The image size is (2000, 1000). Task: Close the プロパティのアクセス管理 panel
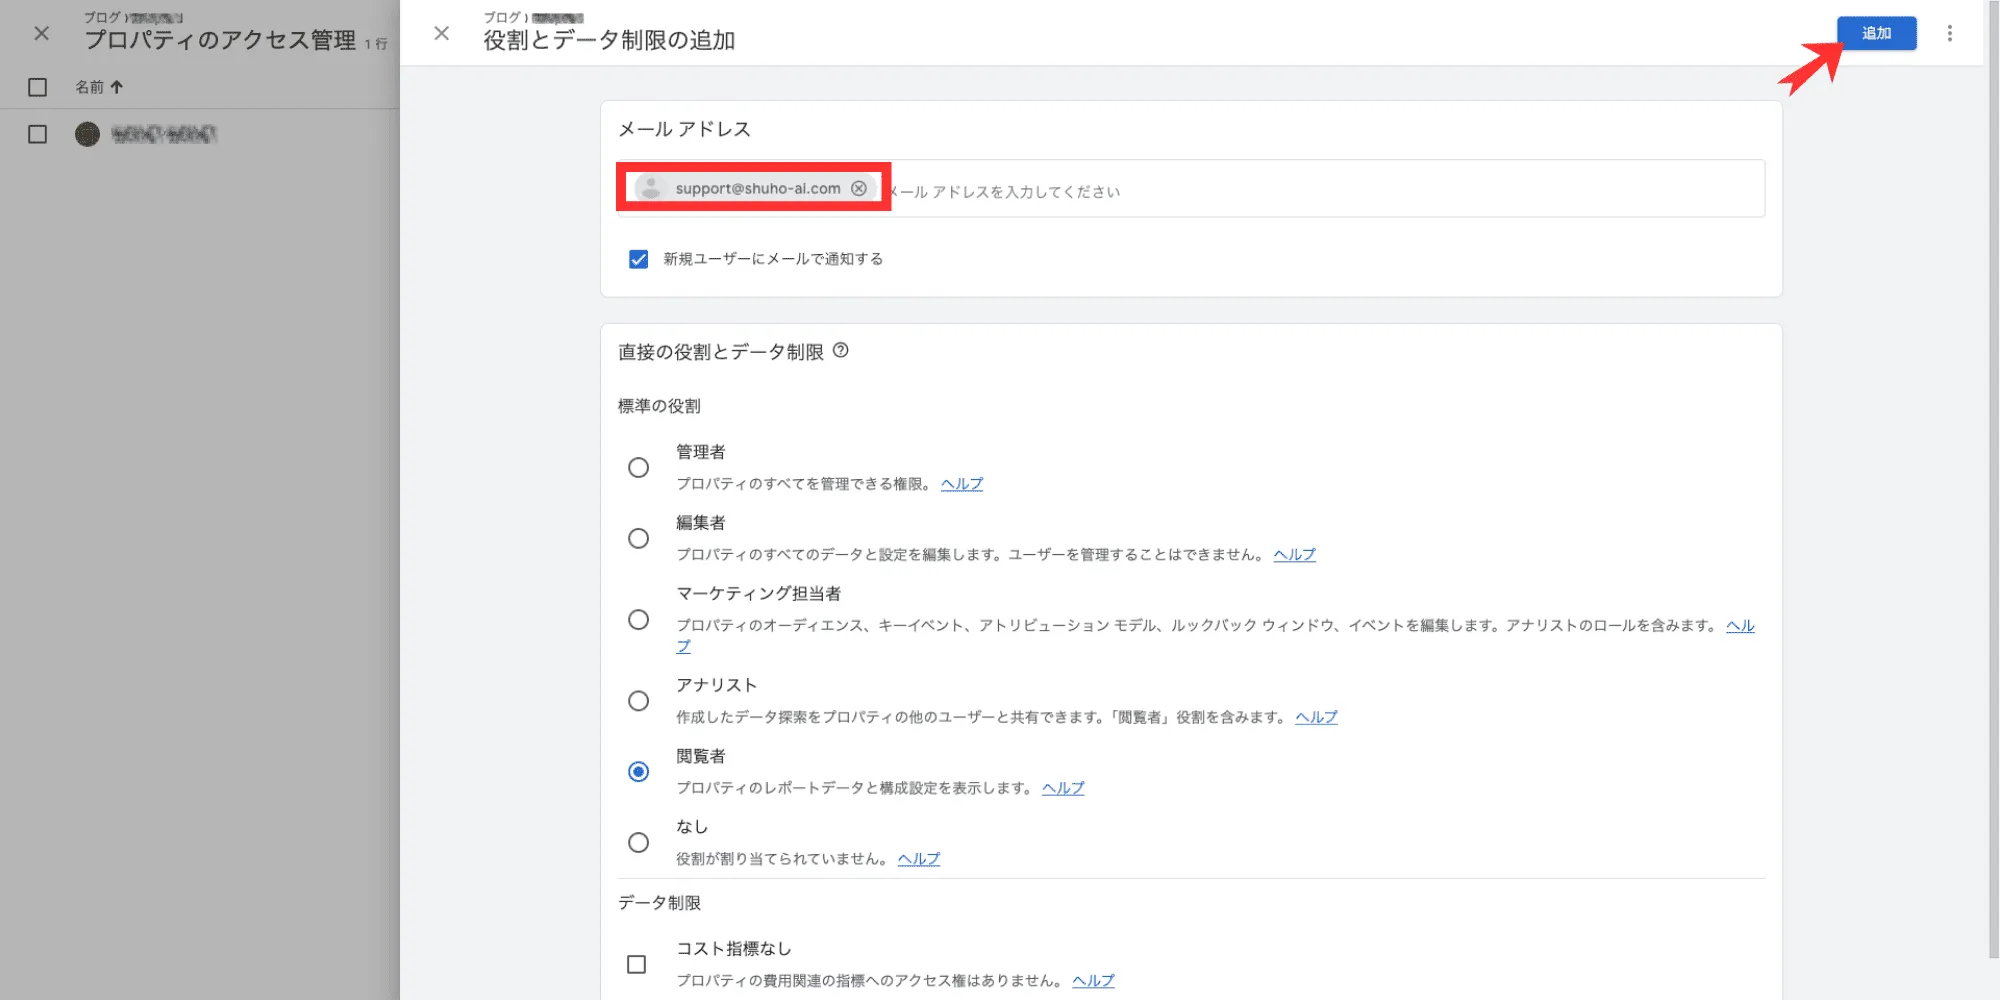click(41, 33)
